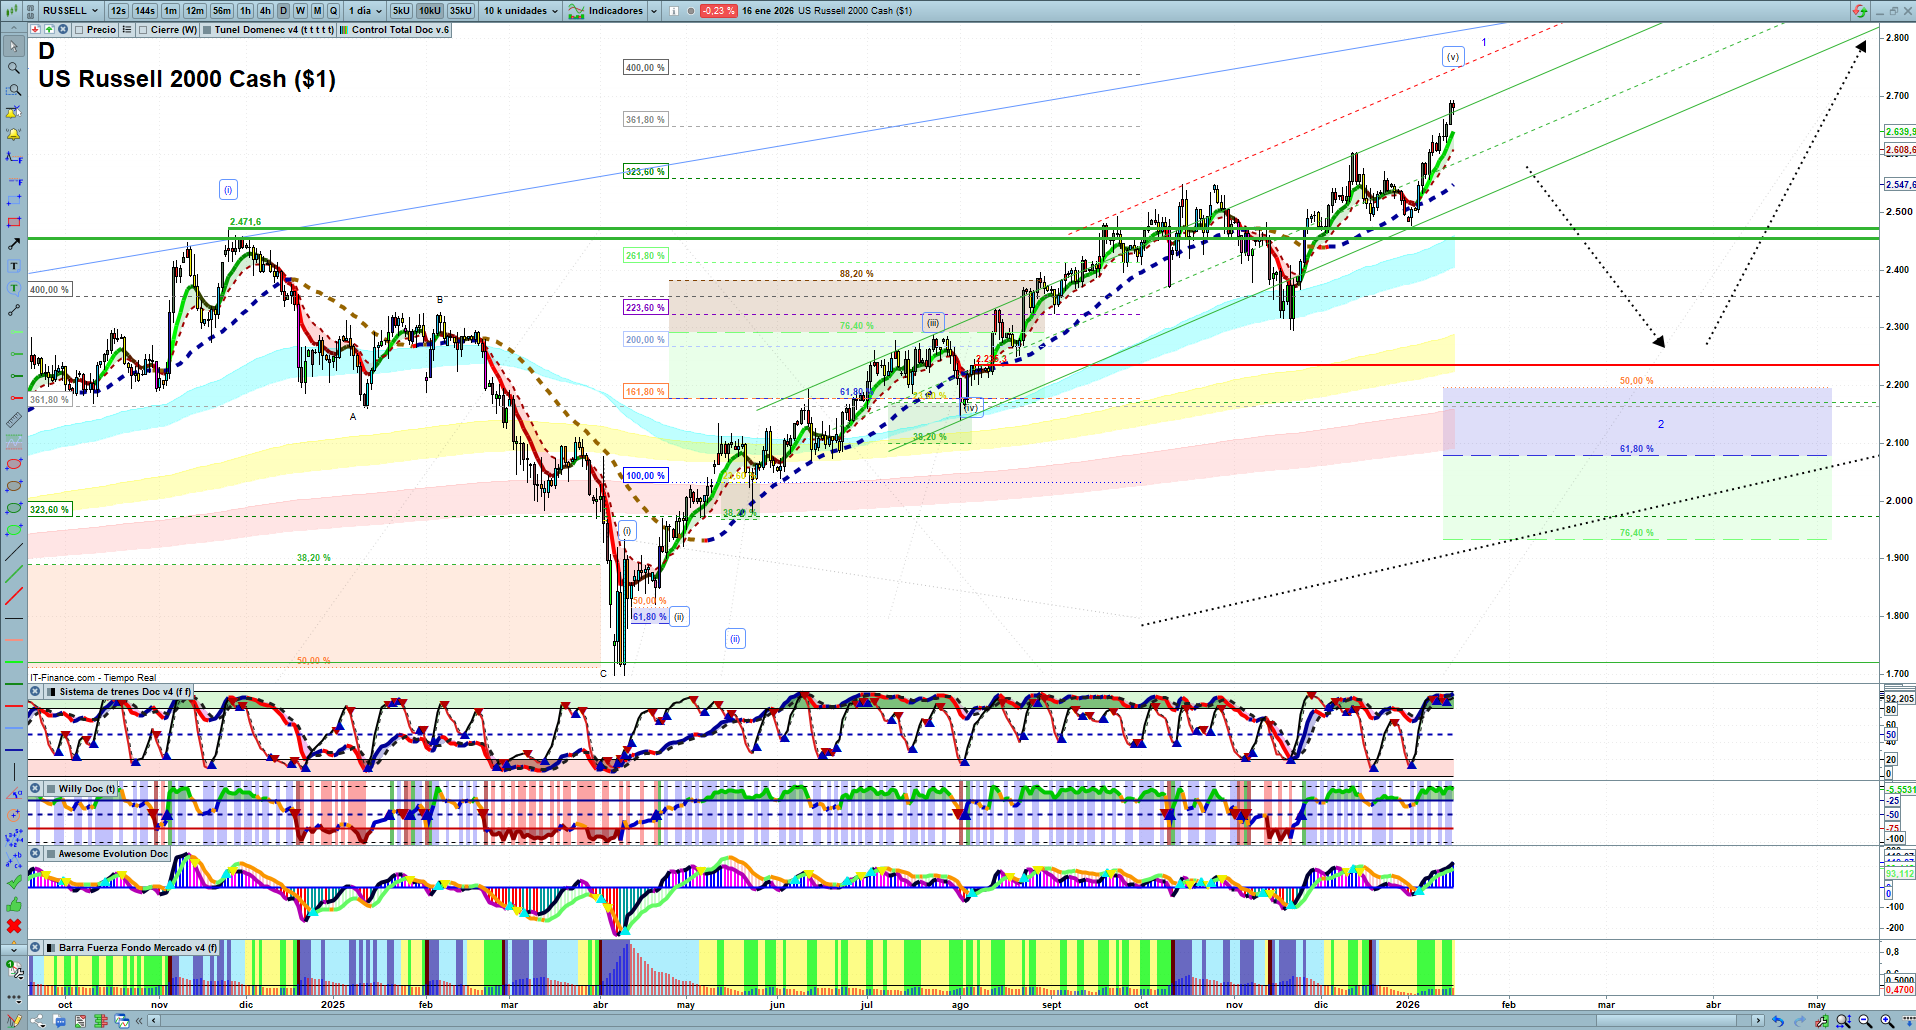The width and height of the screenshot is (1916, 1030).
Task: Select the bell alert tool
Action: [x=14, y=134]
